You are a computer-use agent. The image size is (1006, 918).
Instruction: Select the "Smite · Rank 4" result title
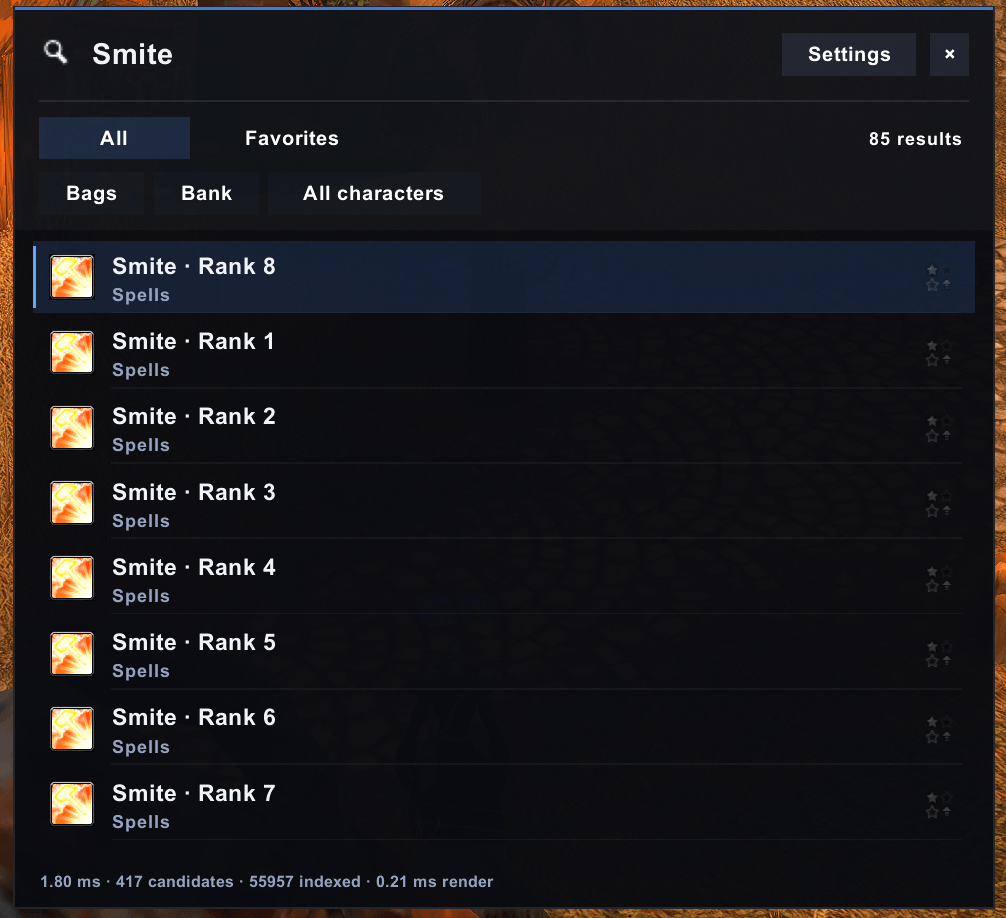coord(194,567)
